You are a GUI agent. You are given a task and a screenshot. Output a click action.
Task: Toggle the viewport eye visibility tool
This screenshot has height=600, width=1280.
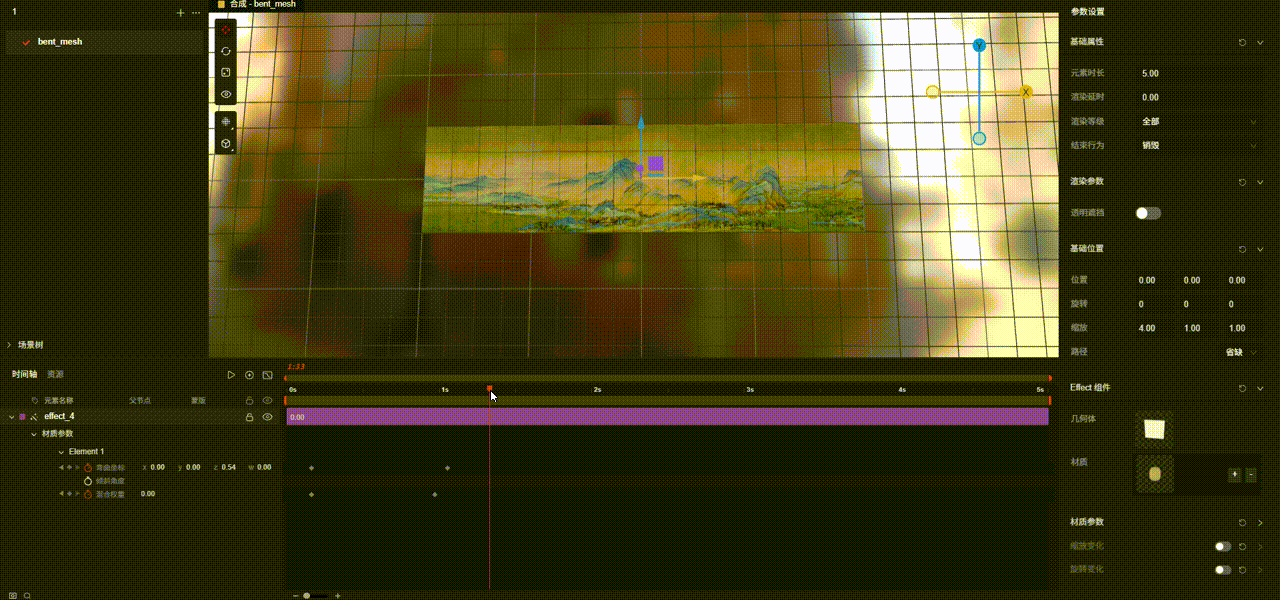226,95
